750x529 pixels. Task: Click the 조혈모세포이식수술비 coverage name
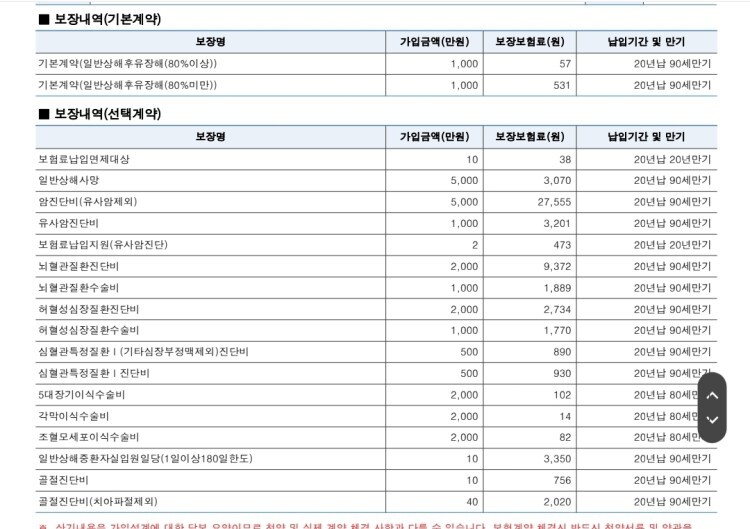pyautogui.click(x=88, y=437)
